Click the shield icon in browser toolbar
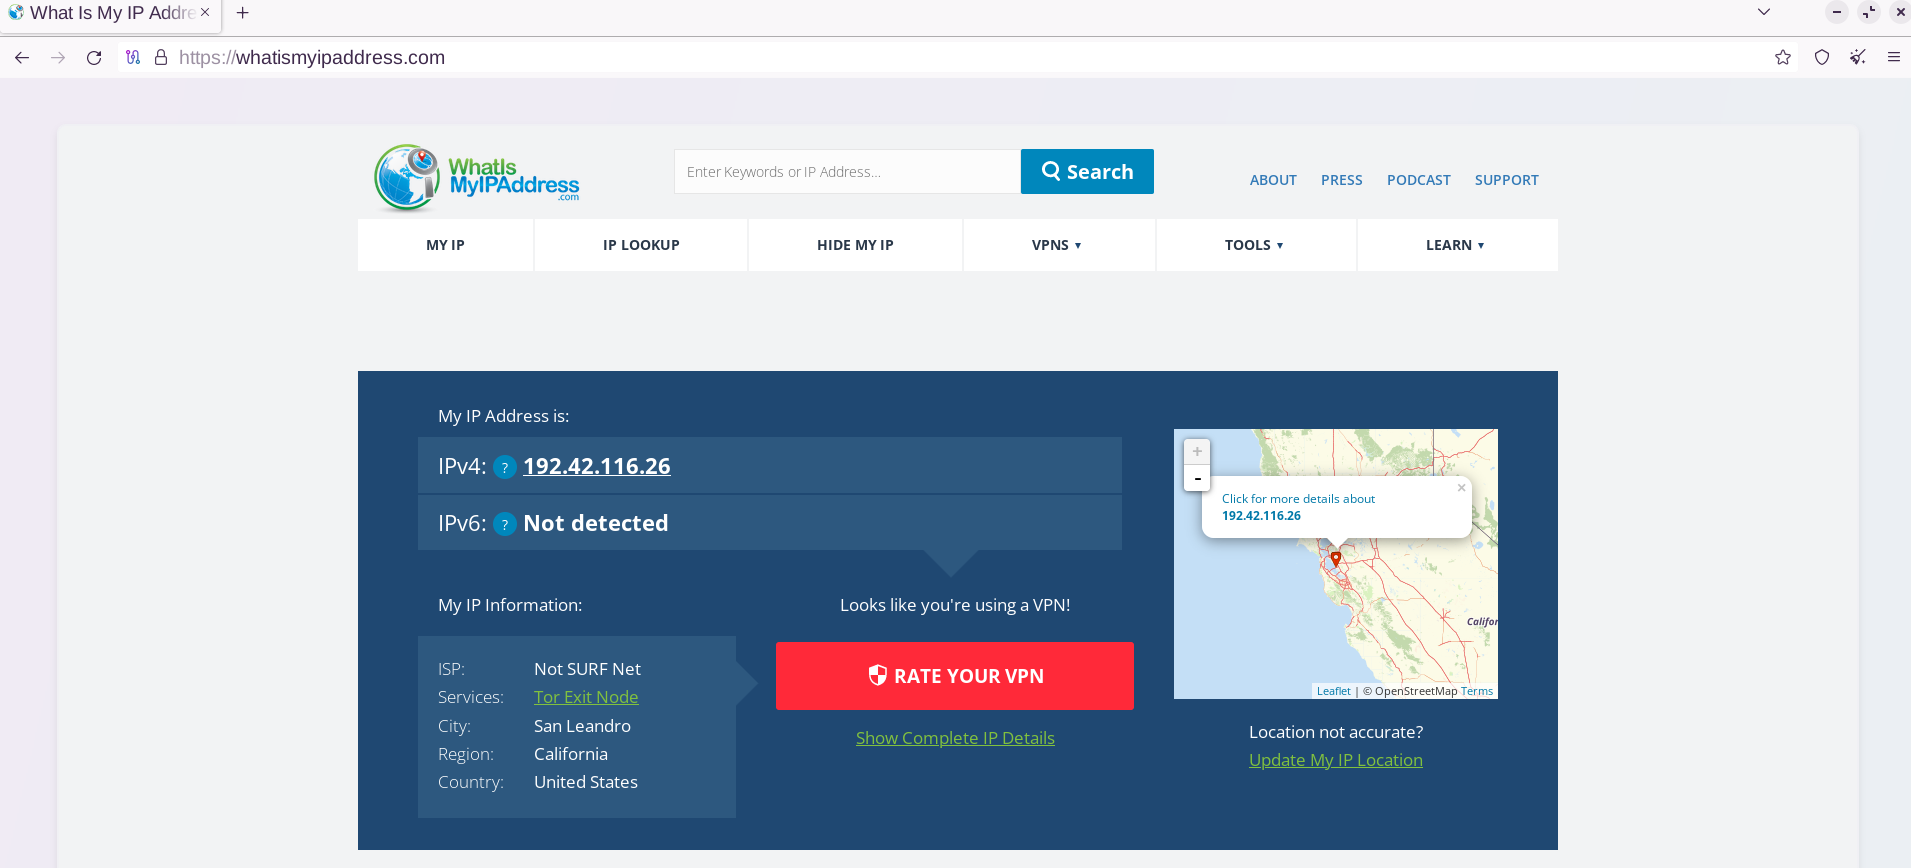Viewport: 1911px width, 868px height. click(1821, 58)
